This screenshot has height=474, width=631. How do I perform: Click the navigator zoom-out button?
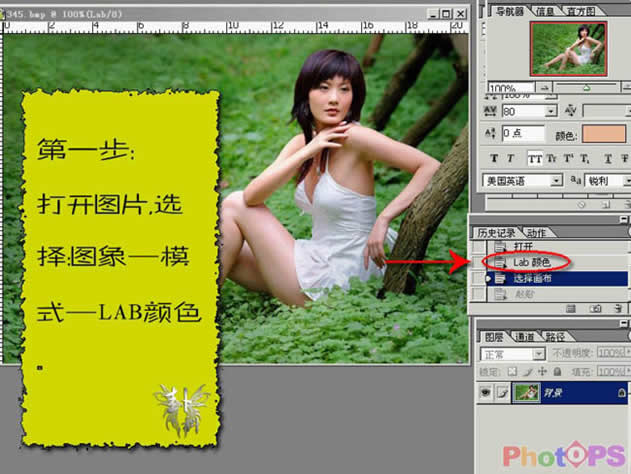(x=544, y=87)
